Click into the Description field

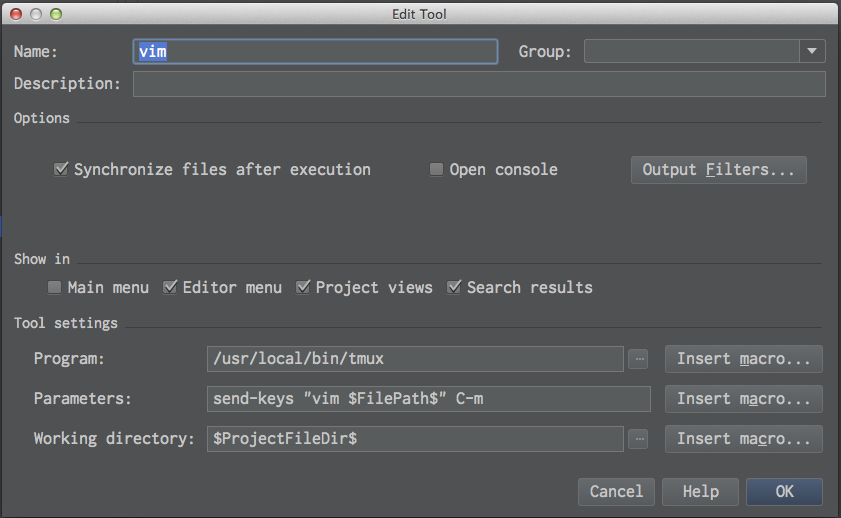click(479, 84)
